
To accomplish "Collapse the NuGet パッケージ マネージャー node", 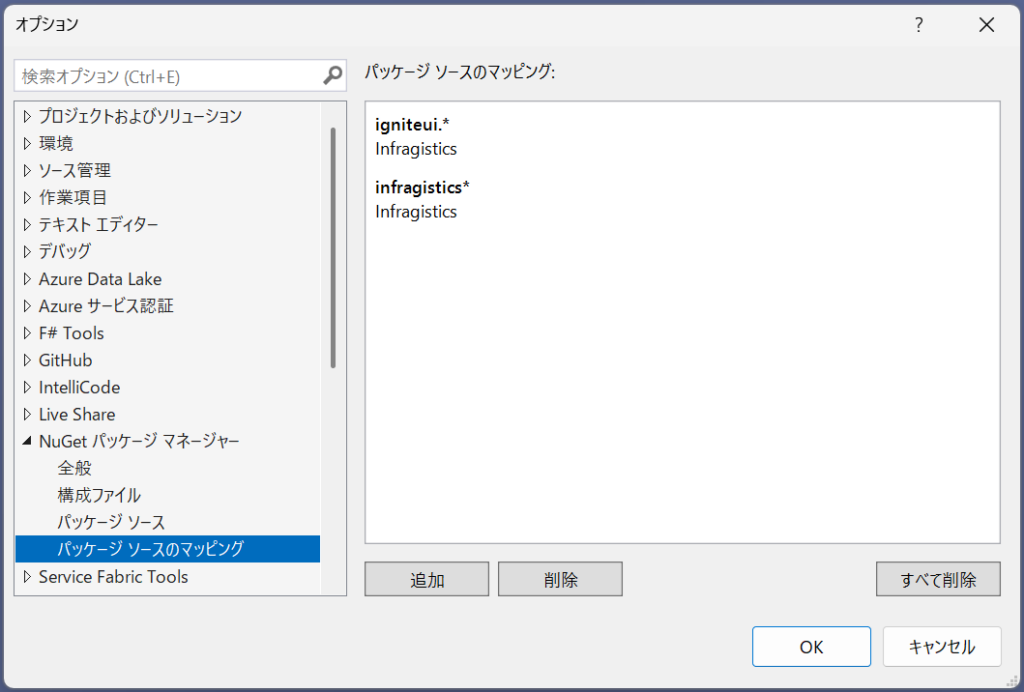I will (27, 441).
